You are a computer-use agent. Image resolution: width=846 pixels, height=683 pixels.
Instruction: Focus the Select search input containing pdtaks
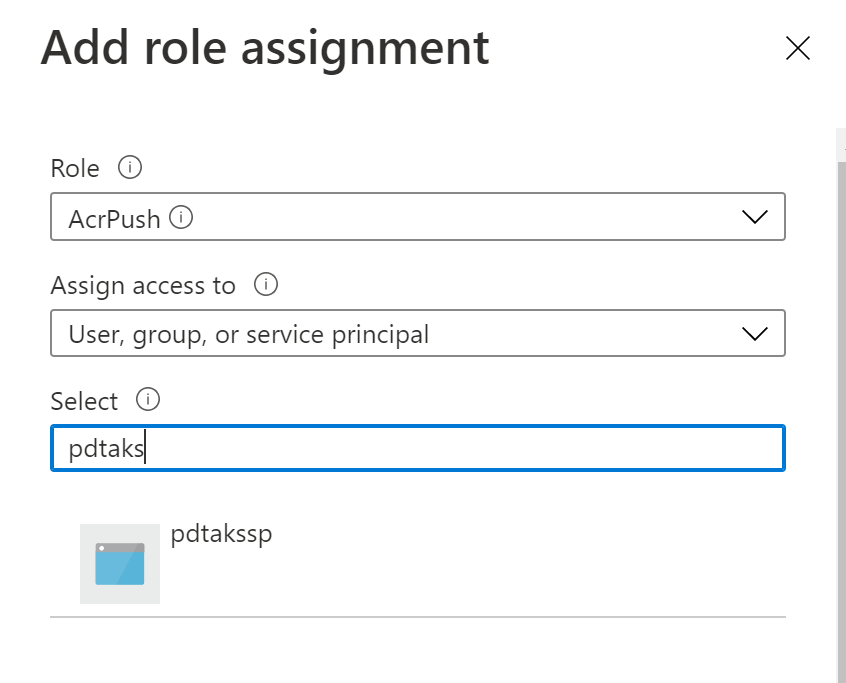417,448
